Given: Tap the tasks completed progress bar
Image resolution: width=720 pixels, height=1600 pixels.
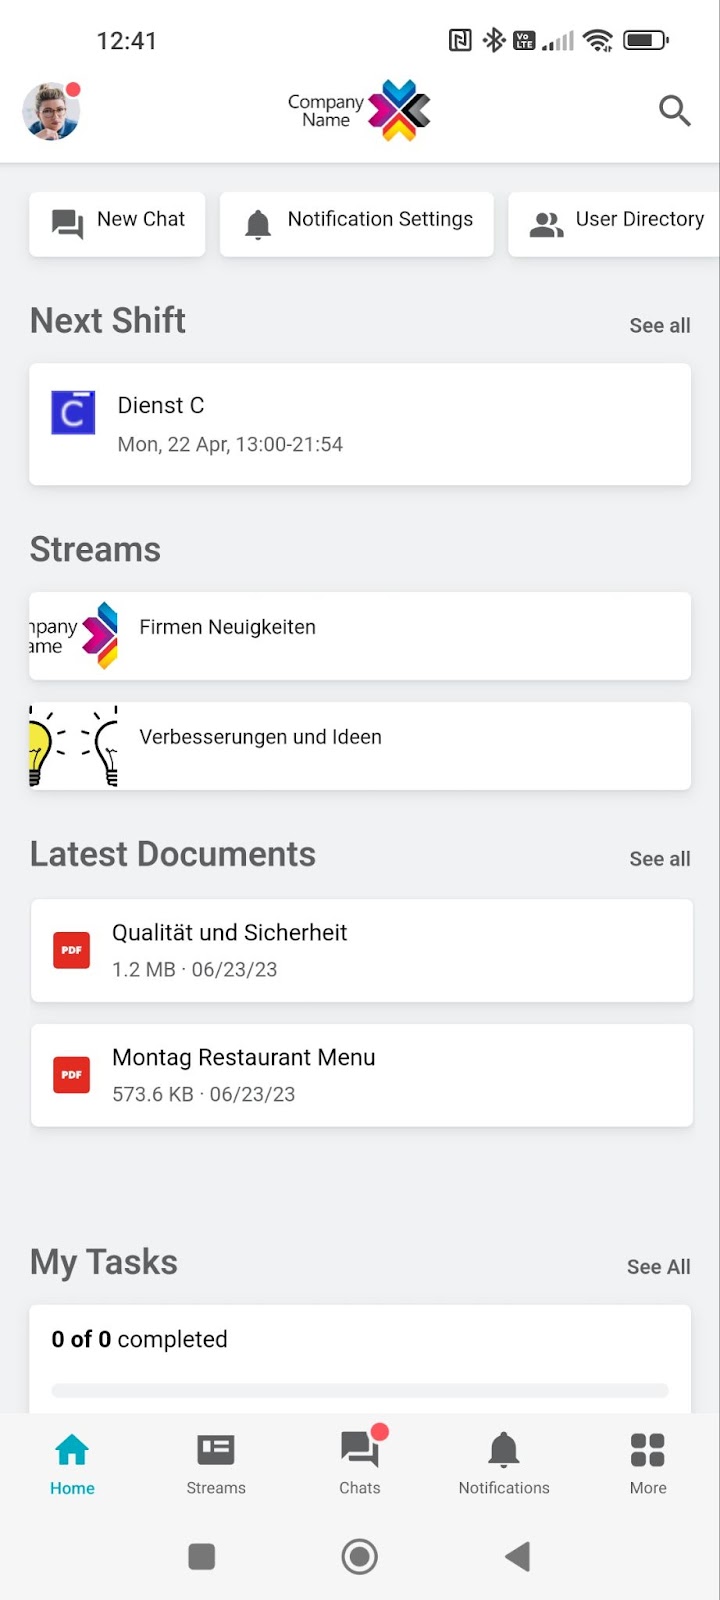Looking at the screenshot, I should pos(360,1390).
